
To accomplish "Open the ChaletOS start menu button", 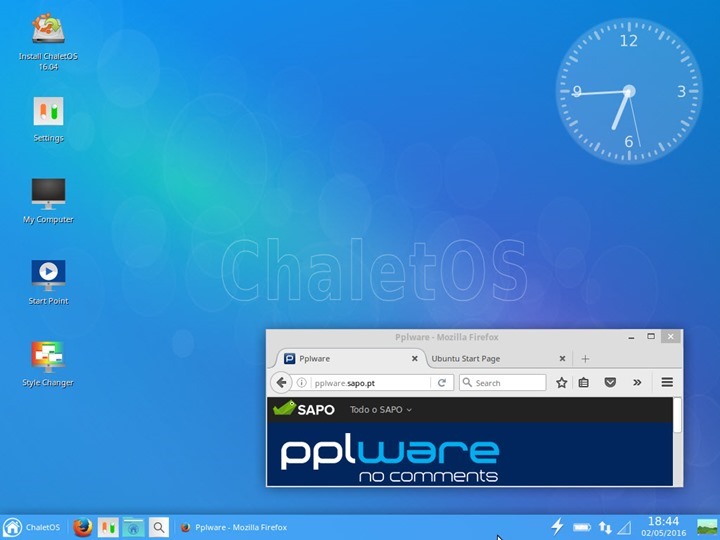I will 31,527.
